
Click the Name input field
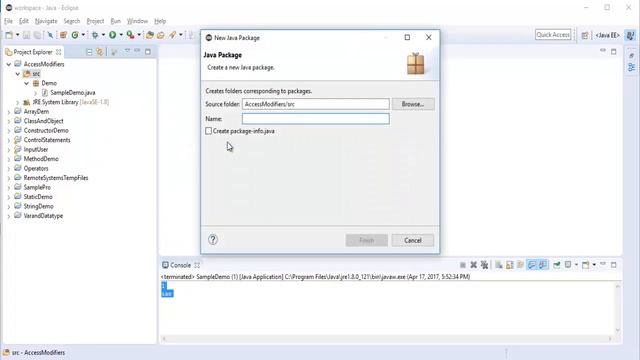point(316,119)
